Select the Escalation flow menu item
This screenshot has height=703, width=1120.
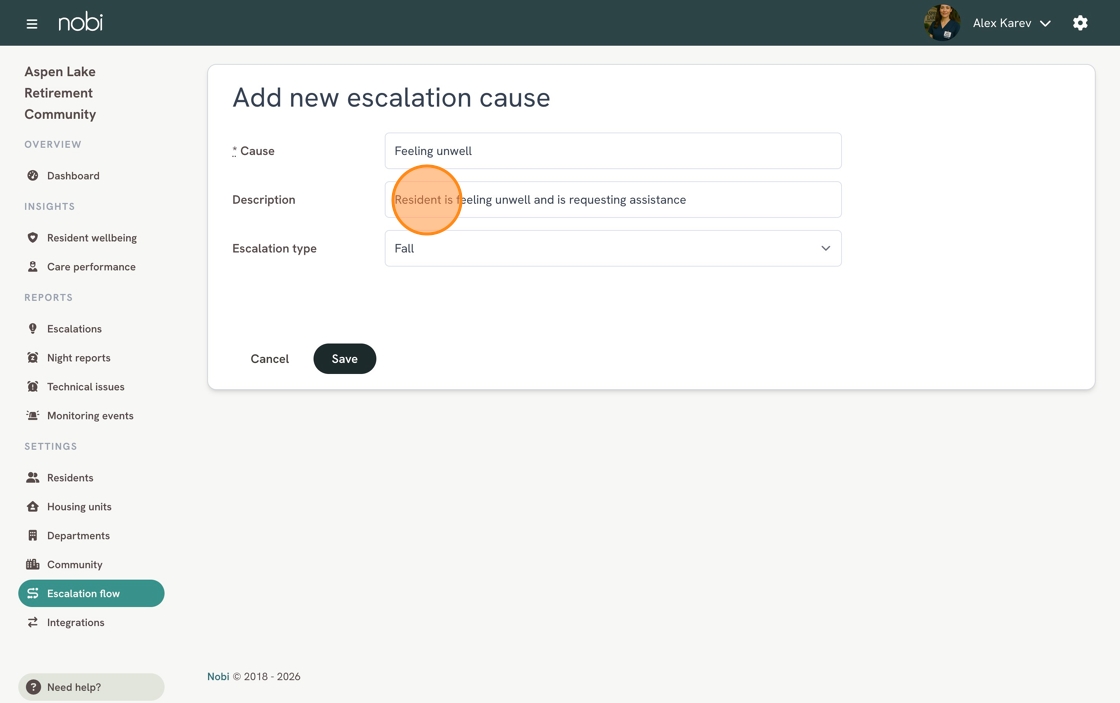(x=91, y=594)
